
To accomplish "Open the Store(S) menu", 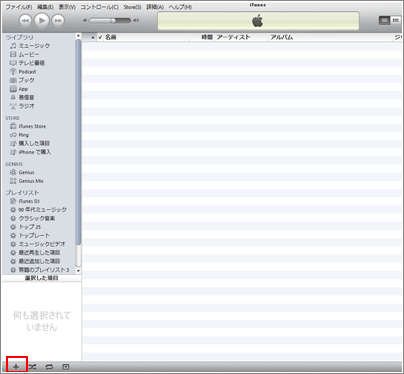I will pyautogui.click(x=132, y=7).
